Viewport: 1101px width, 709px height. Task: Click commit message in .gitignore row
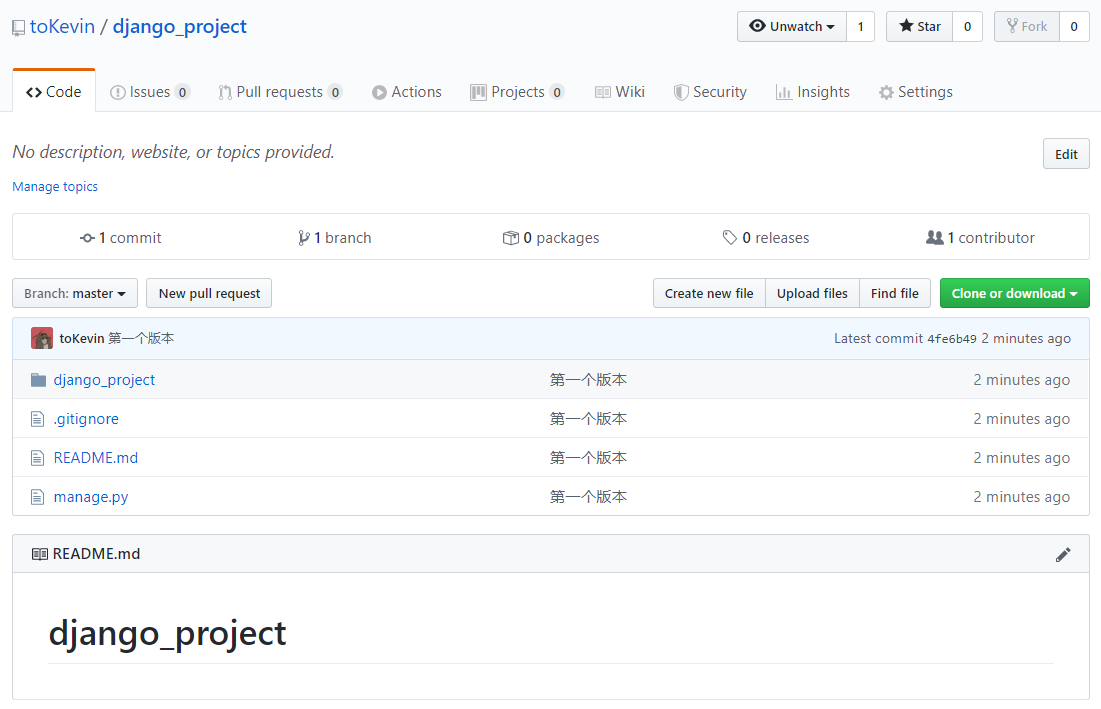point(588,419)
